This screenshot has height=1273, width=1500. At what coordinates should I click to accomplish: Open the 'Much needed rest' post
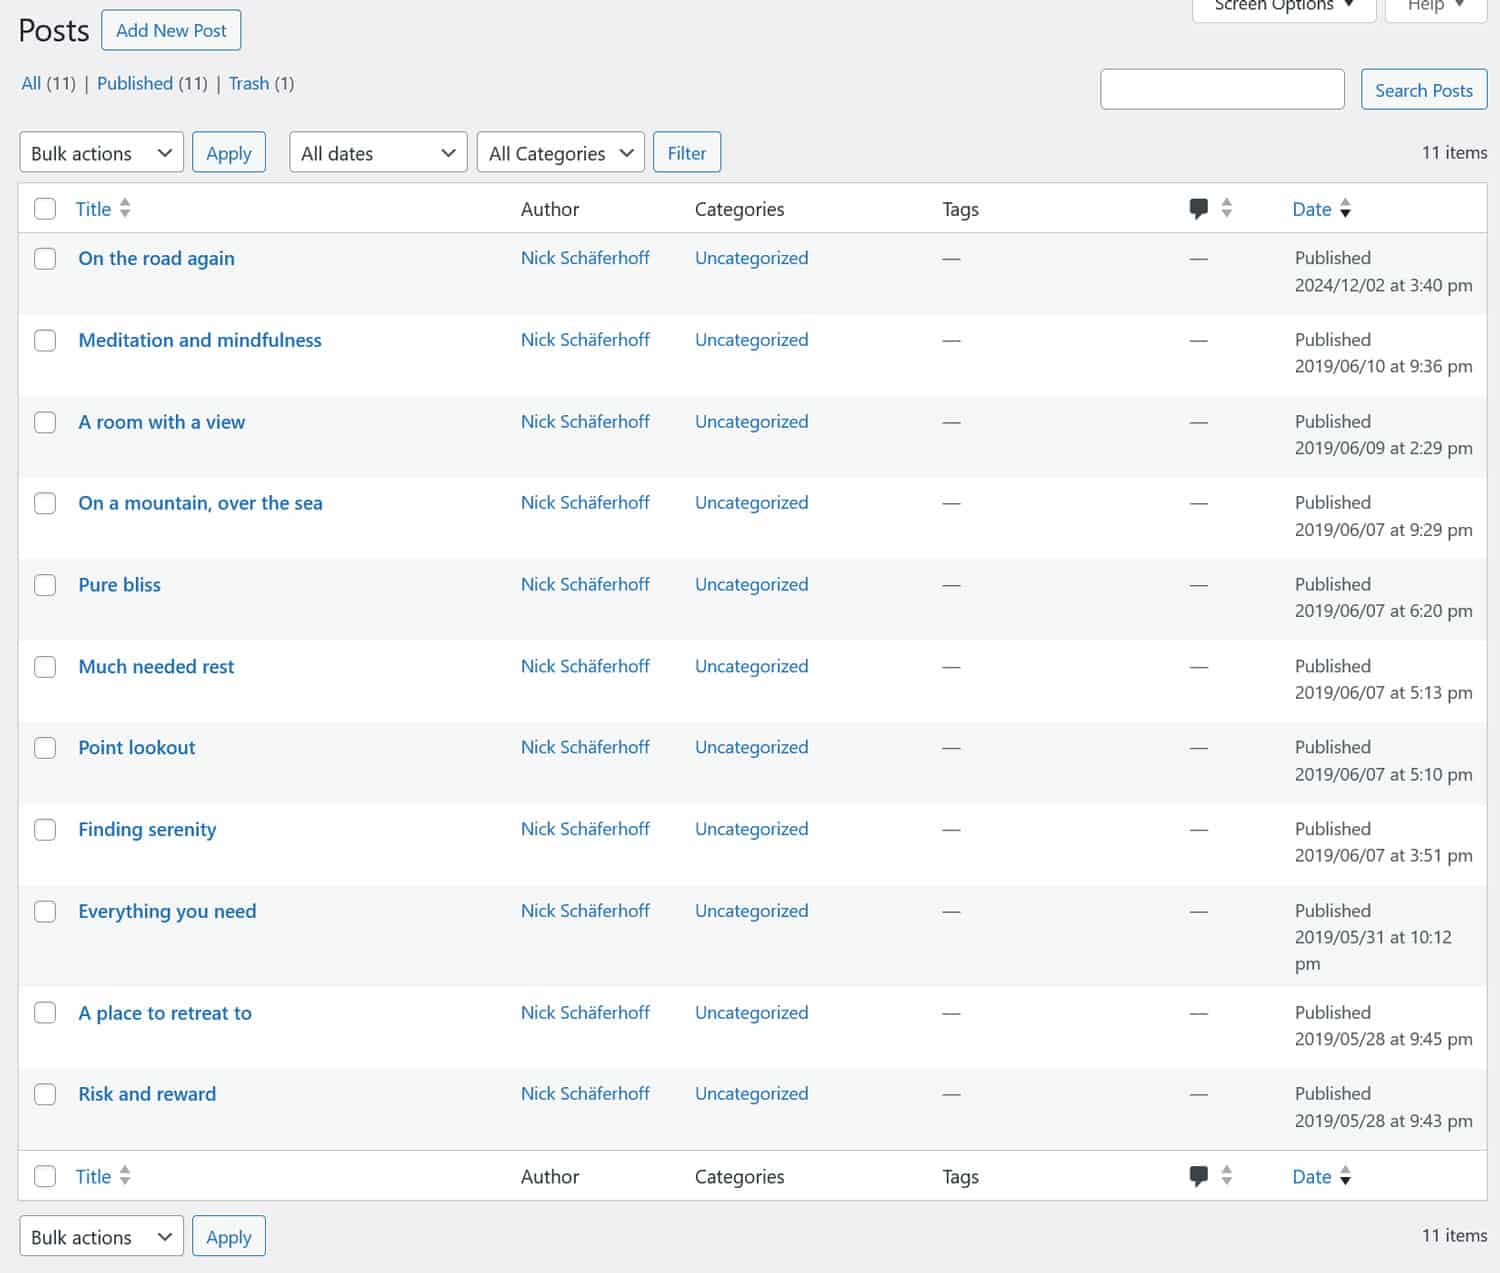(156, 666)
